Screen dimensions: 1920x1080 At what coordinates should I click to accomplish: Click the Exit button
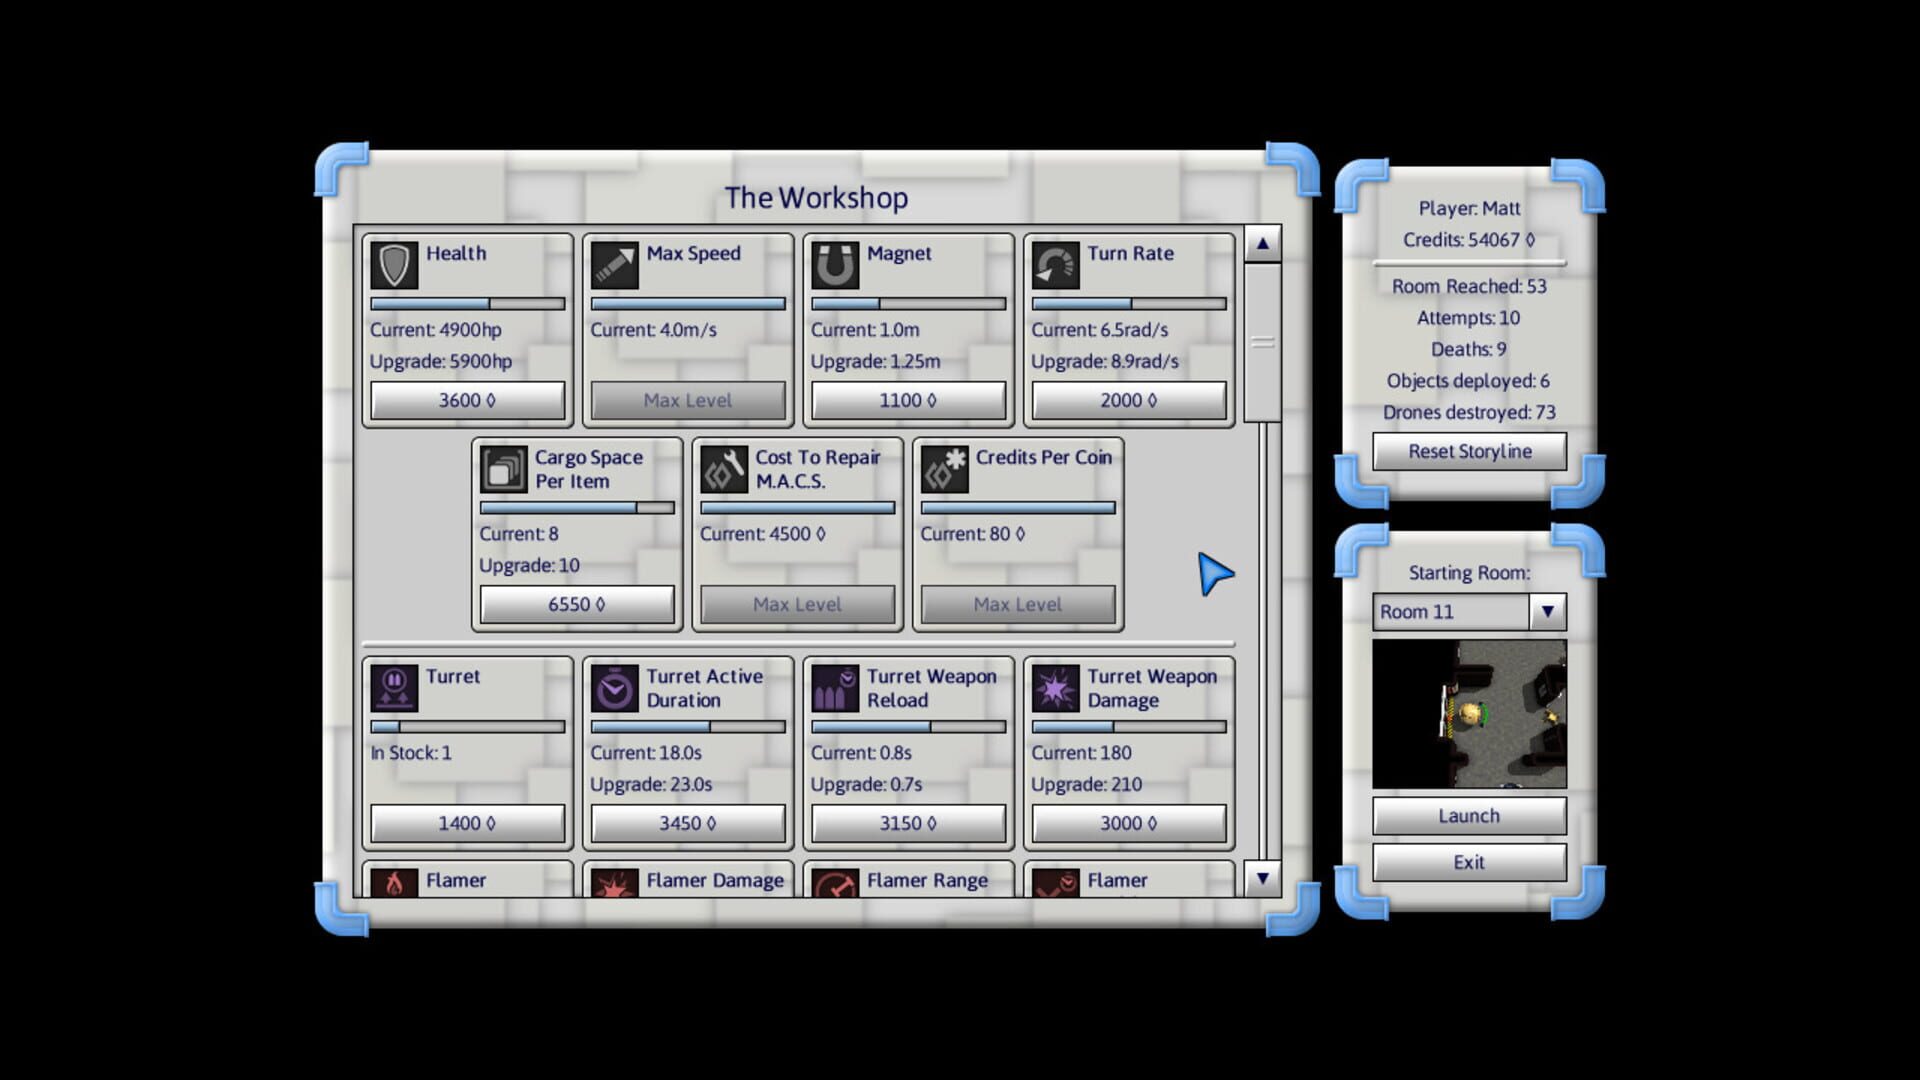point(1469,862)
